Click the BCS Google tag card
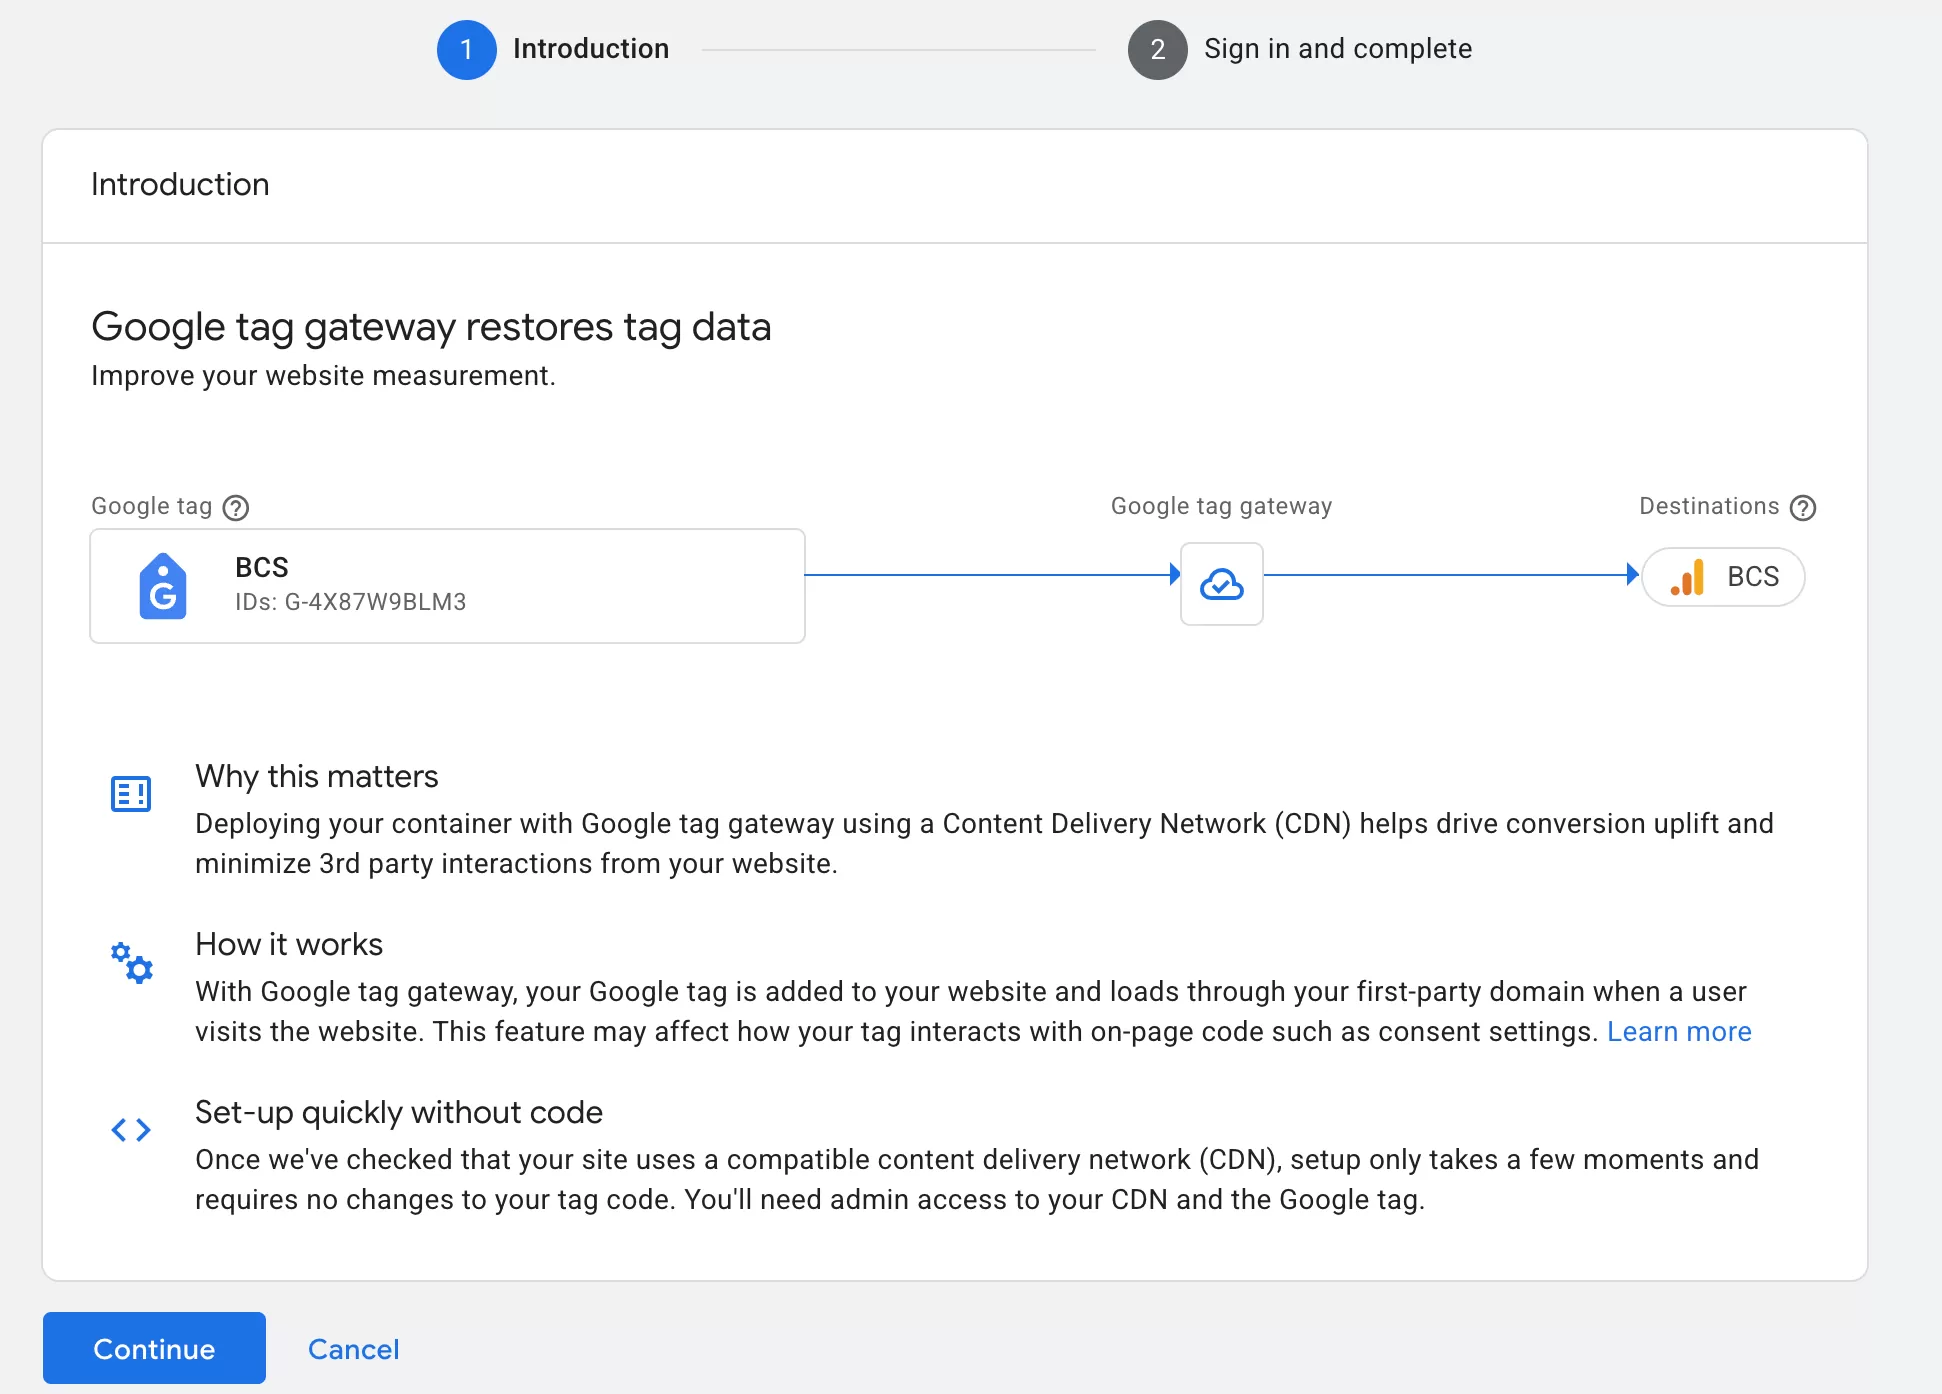1942x1394 pixels. coord(447,586)
